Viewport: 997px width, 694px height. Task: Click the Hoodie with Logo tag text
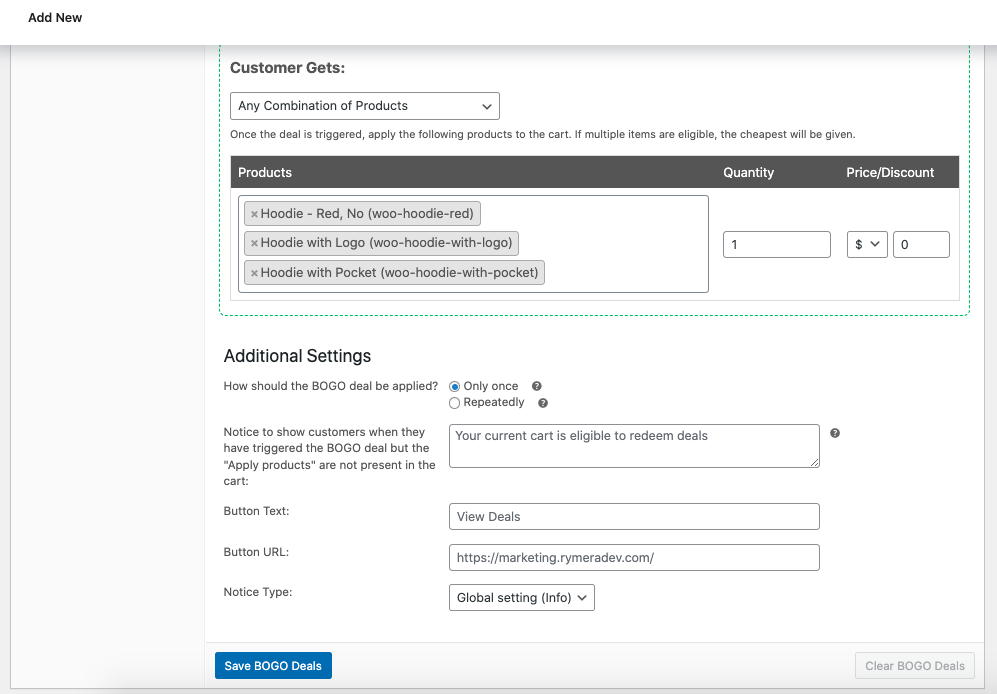[x=387, y=243]
